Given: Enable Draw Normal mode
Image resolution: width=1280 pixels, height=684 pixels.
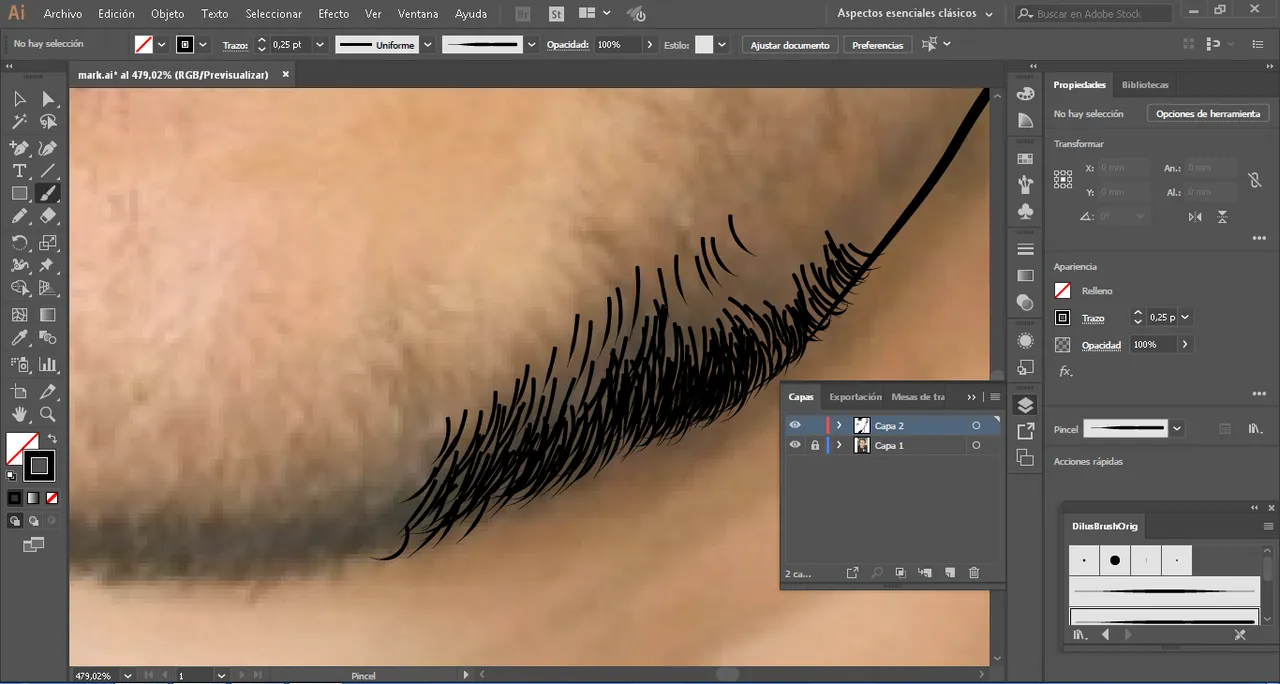Looking at the screenshot, I should click(15, 521).
